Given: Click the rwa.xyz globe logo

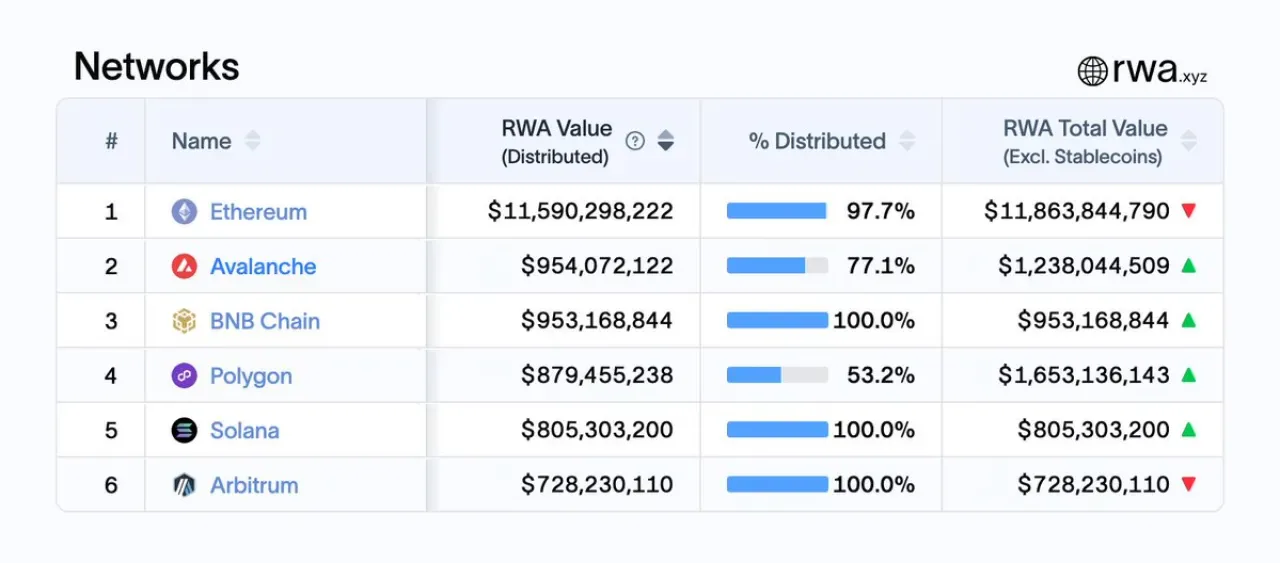Looking at the screenshot, I should [1092, 71].
